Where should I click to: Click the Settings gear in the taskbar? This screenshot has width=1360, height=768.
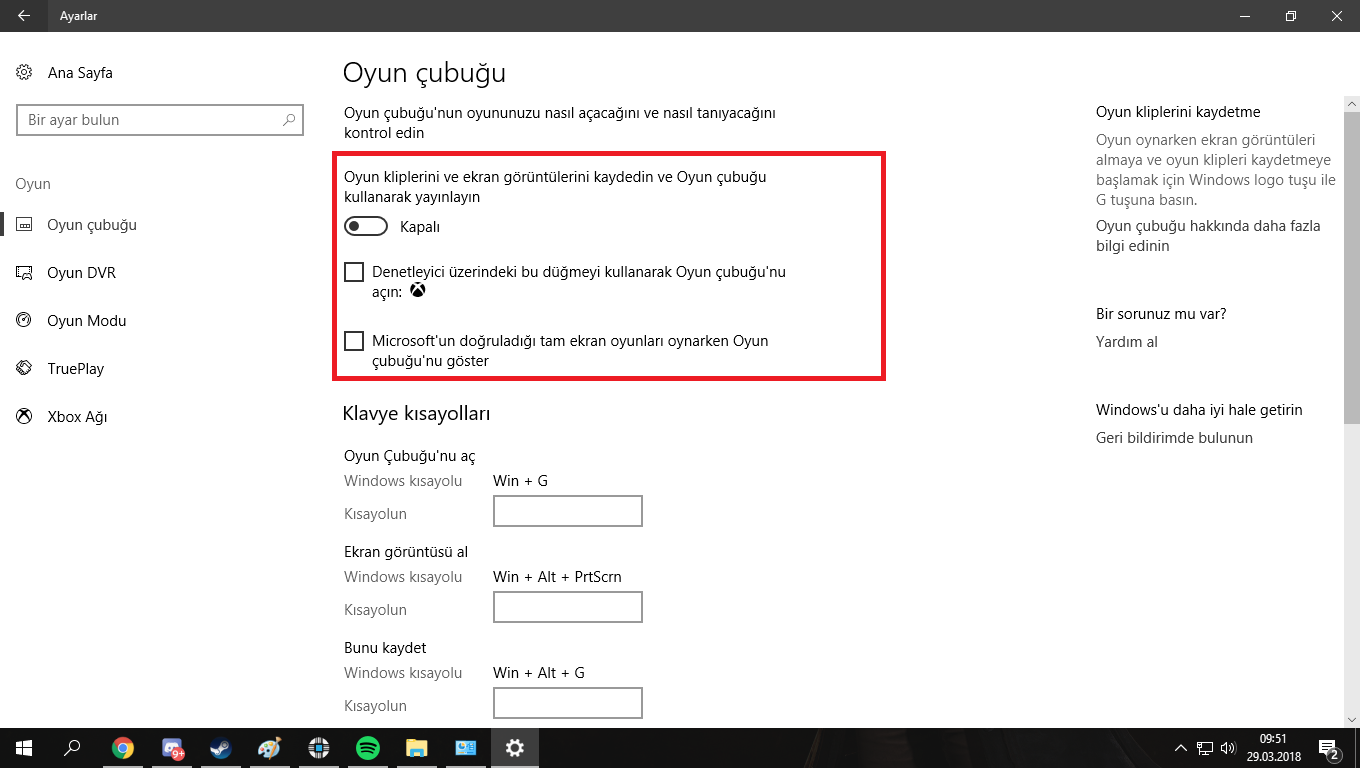pyautogui.click(x=515, y=748)
